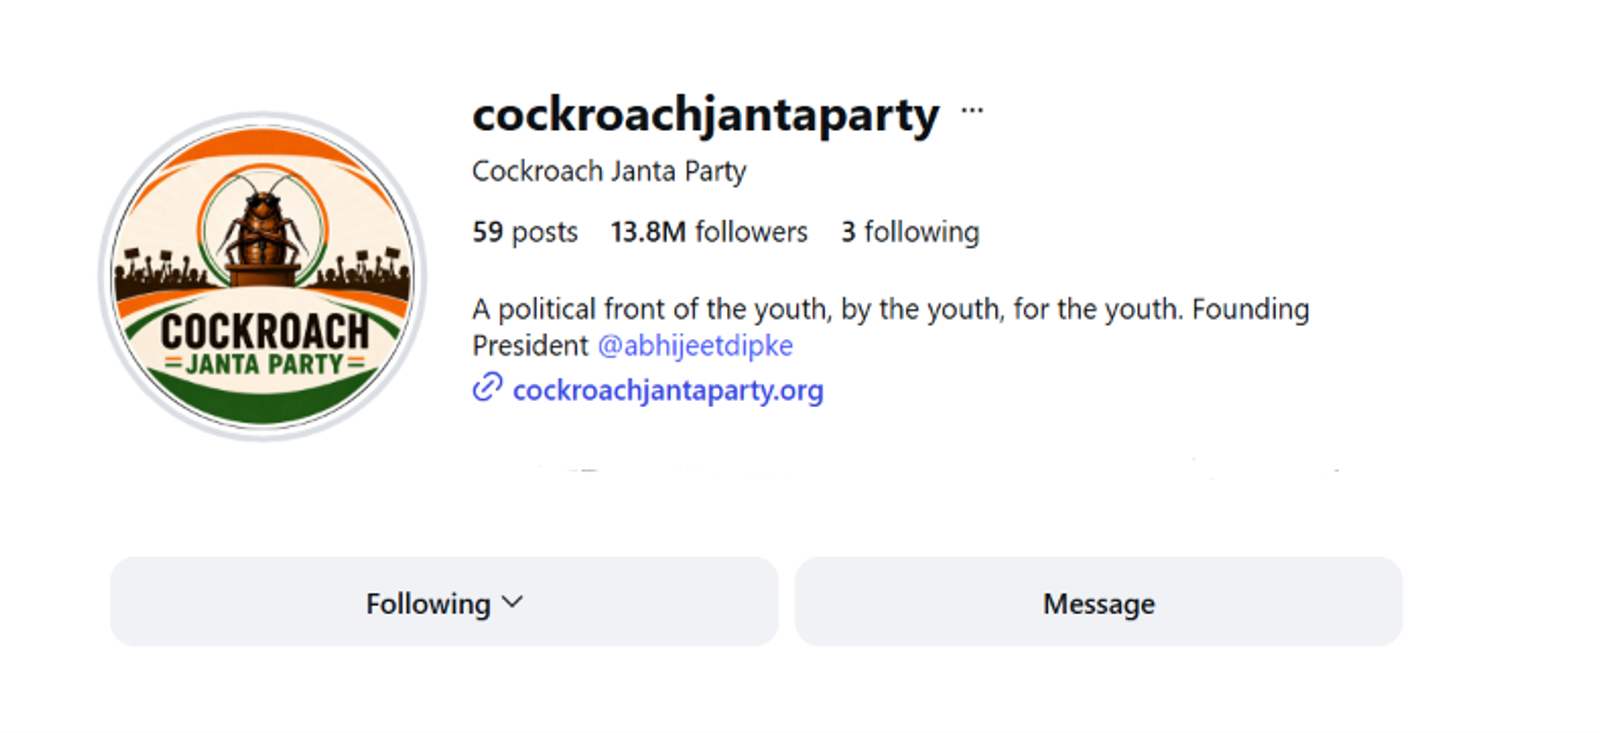Open cockroachjantaparty.org website link

pyautogui.click(x=668, y=390)
